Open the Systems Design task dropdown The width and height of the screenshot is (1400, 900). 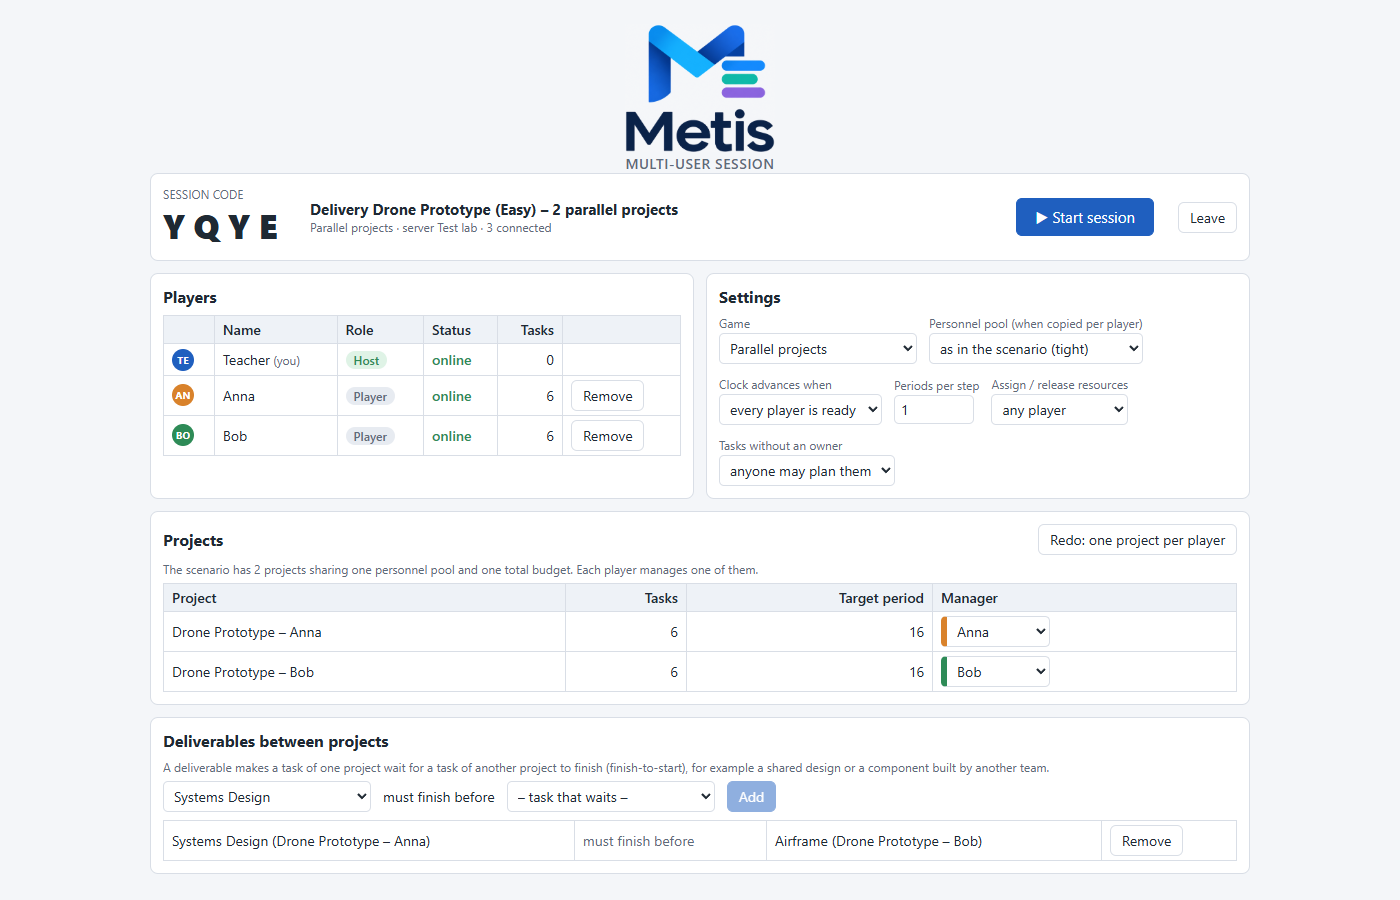click(267, 797)
